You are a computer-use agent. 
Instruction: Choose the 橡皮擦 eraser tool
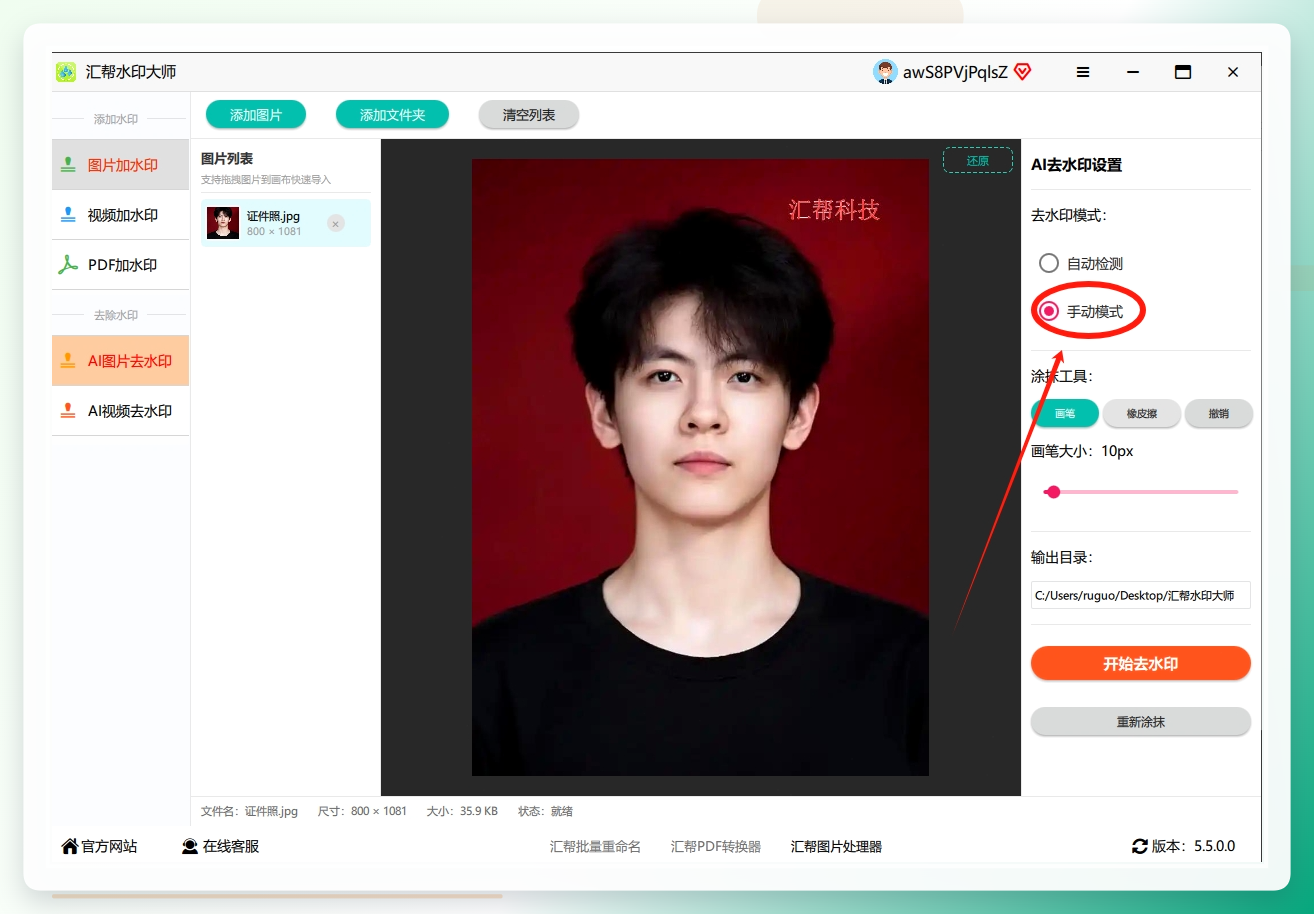[x=1141, y=413]
